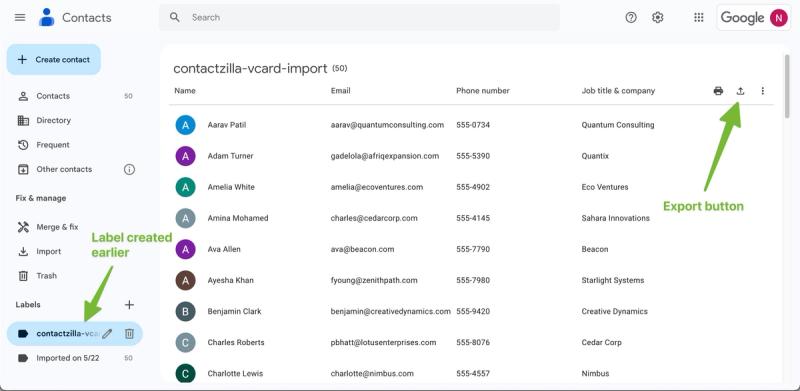Screen dimensions: 800x391
Task: Click Aarav Patil's avatar
Action: point(185,125)
